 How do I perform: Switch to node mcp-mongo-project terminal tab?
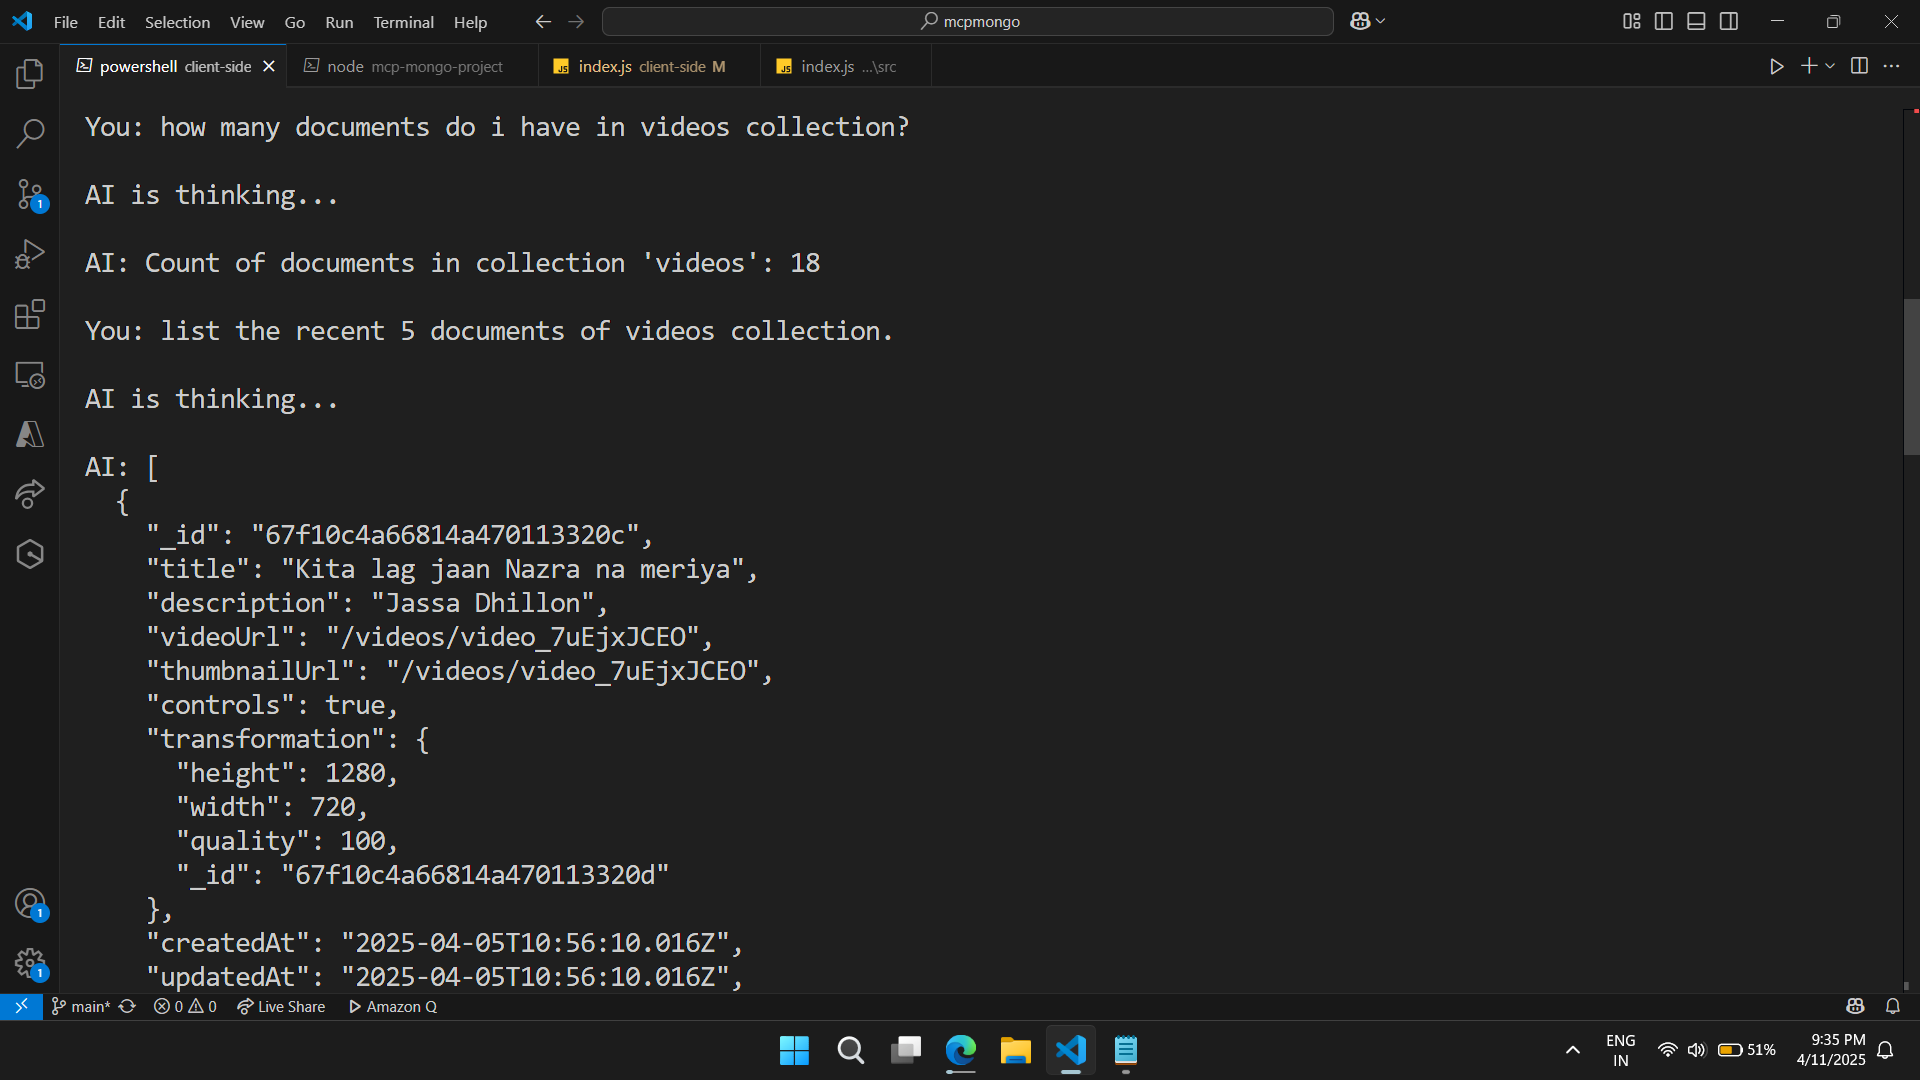point(412,66)
